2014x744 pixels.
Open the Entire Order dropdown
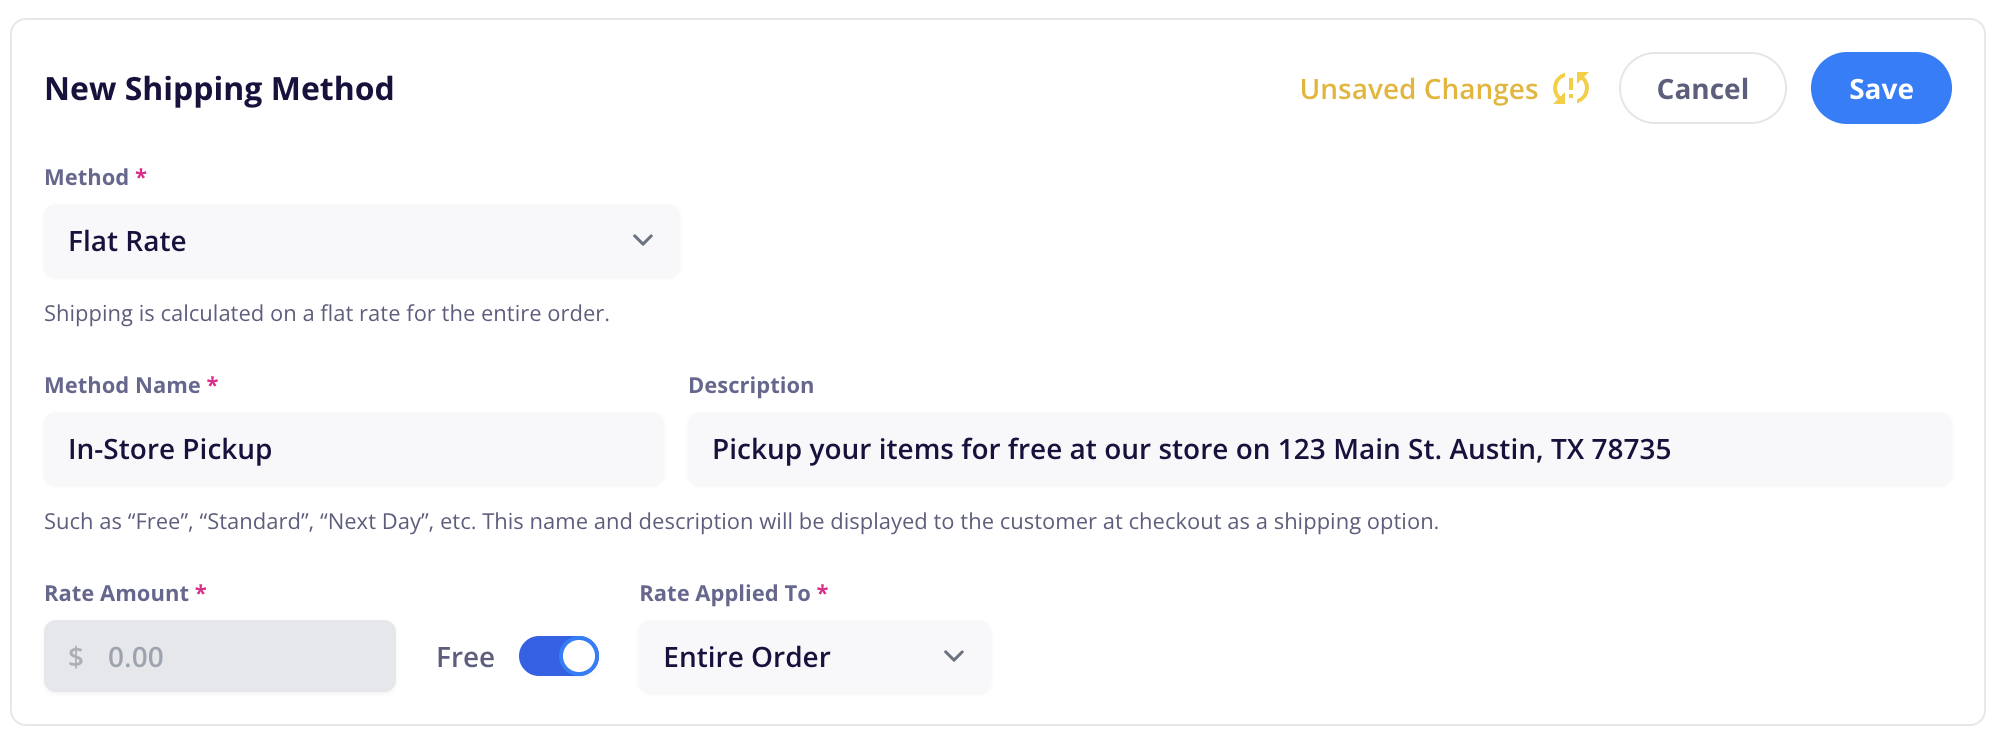click(x=814, y=657)
